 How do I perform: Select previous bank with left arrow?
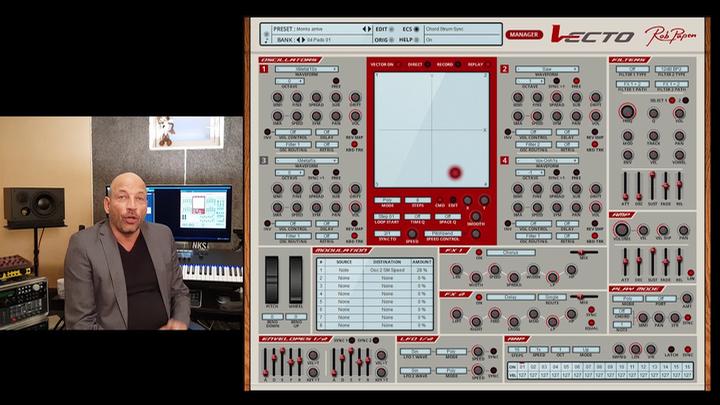[x=298, y=40]
